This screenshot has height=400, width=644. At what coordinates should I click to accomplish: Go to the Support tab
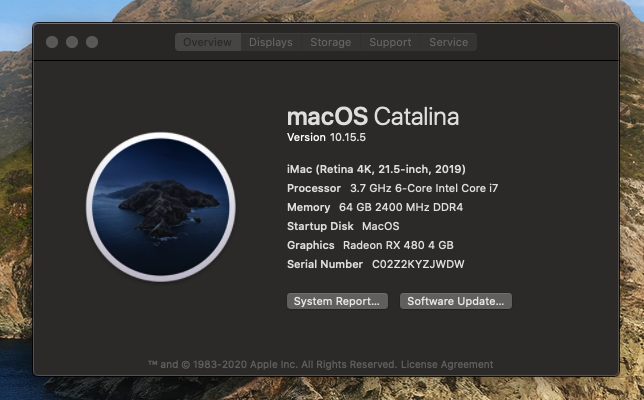click(x=390, y=42)
